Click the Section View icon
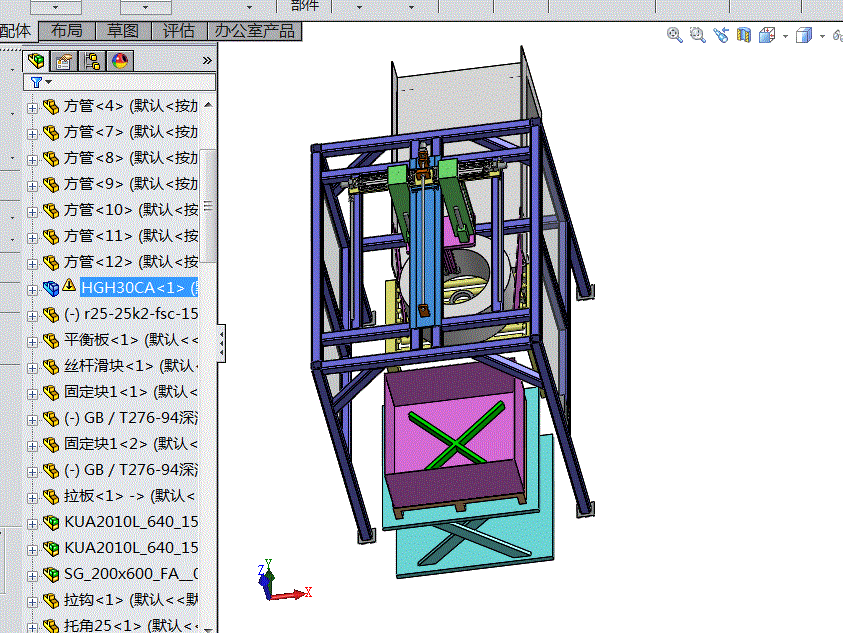The height and width of the screenshot is (633, 843). (744, 35)
